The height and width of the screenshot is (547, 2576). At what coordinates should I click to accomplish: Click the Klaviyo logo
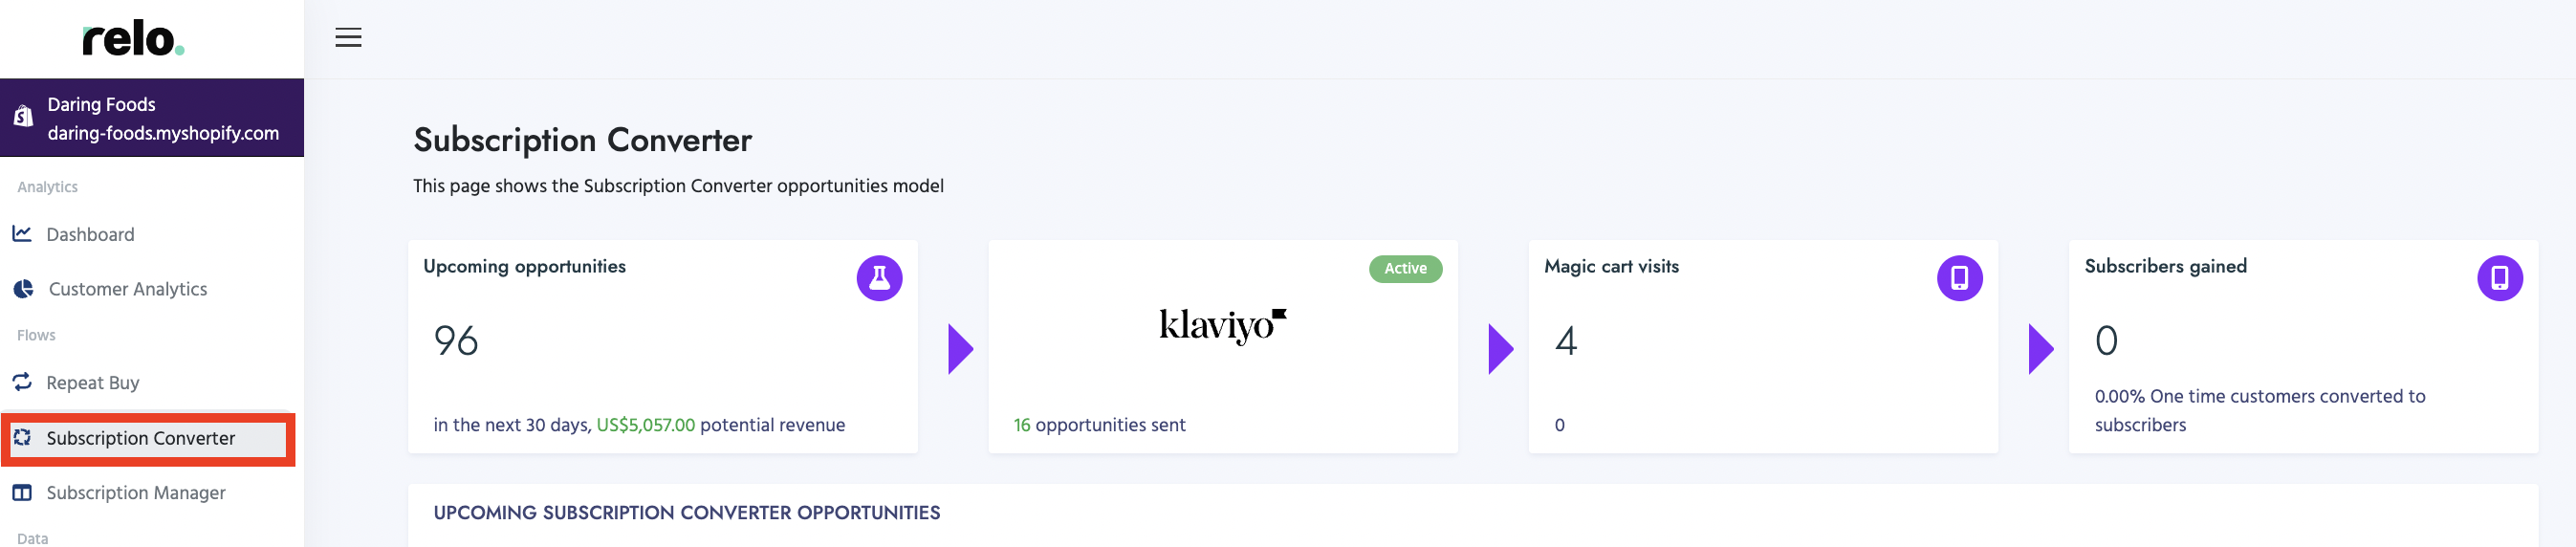[1222, 326]
